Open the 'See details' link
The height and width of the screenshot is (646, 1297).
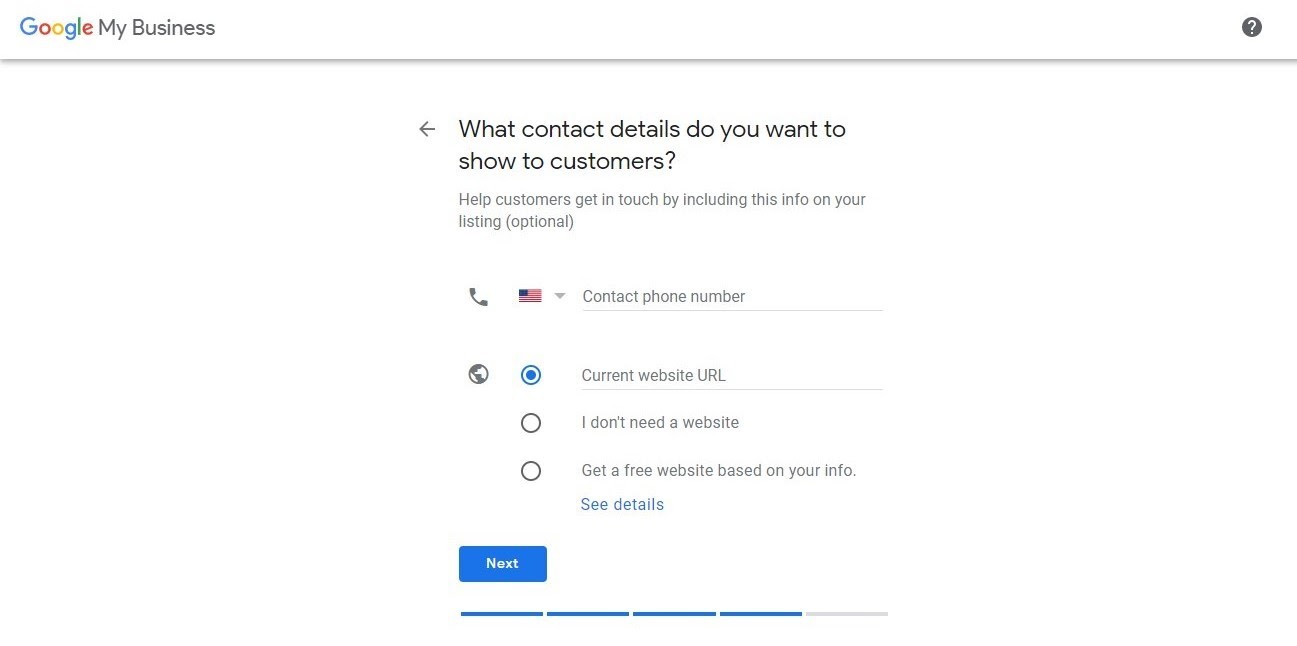coord(622,504)
